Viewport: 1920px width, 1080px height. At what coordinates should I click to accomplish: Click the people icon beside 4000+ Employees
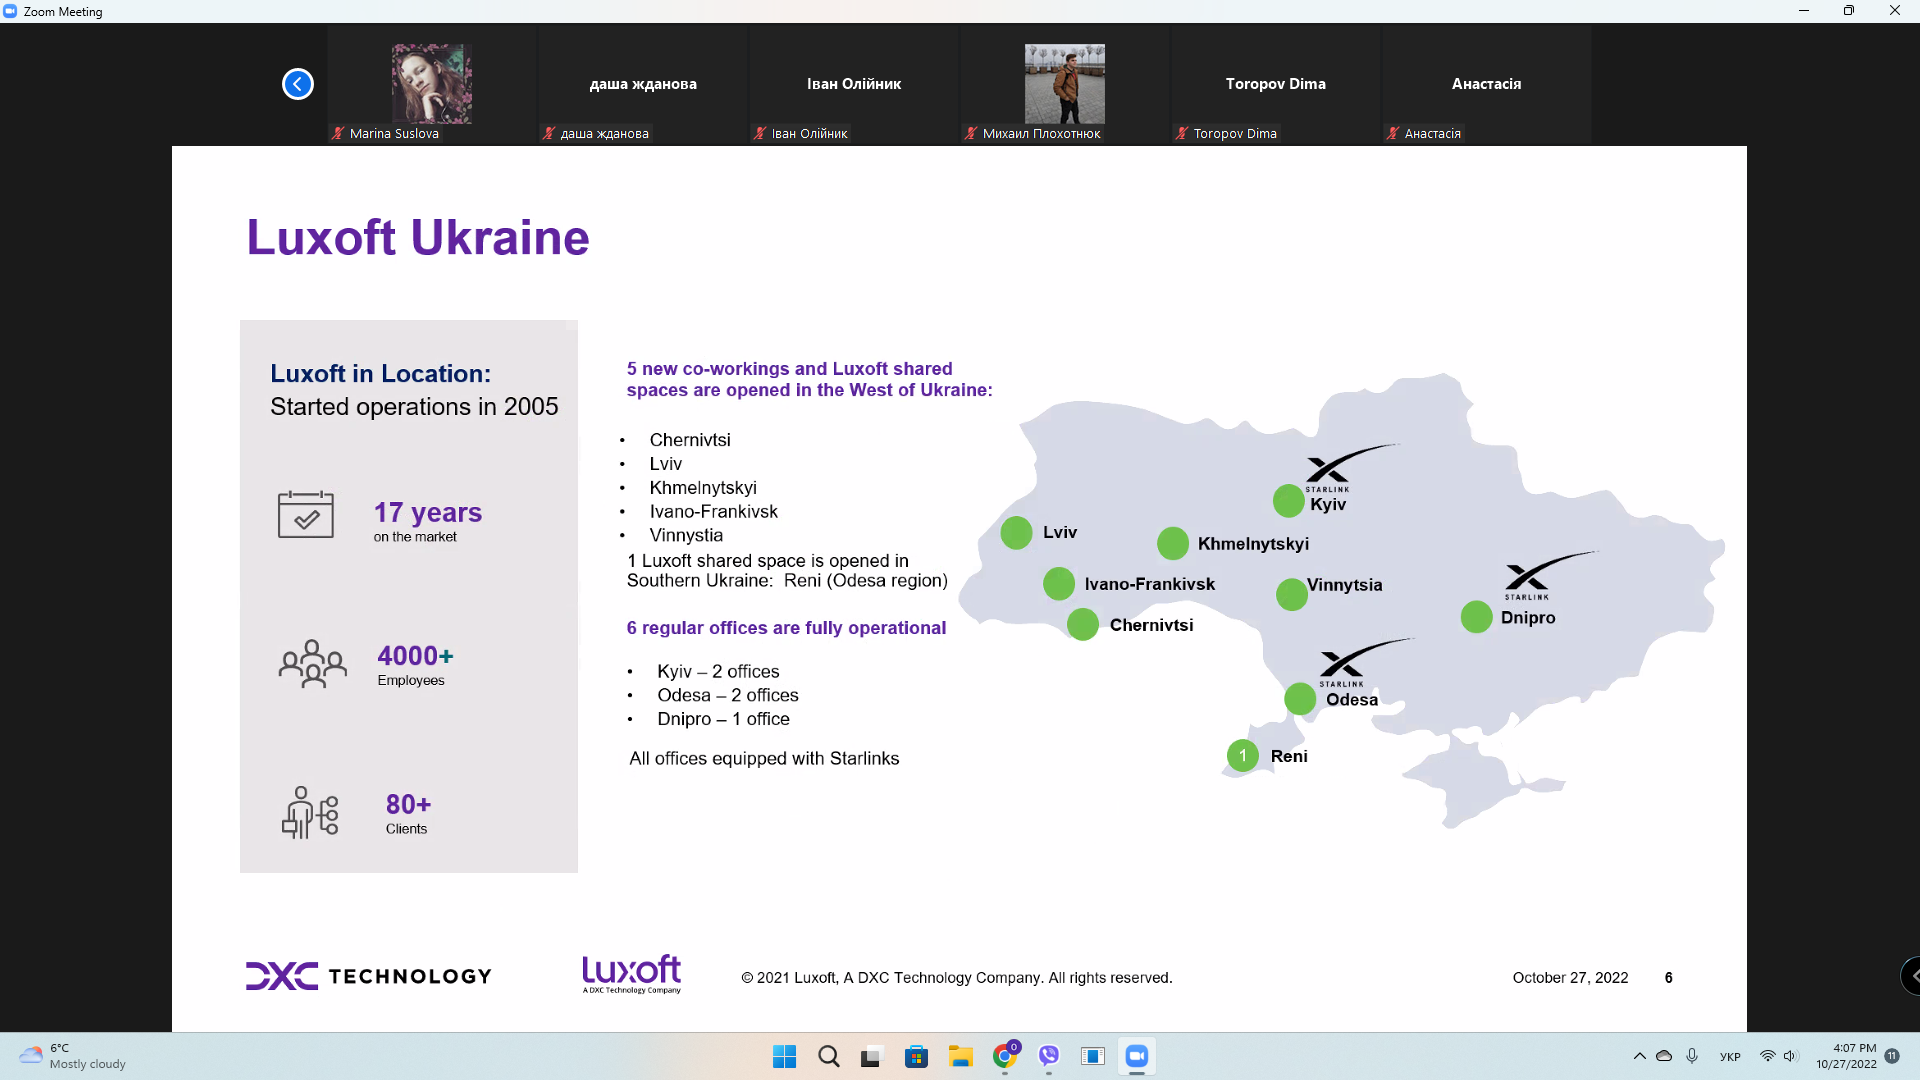[x=313, y=664]
